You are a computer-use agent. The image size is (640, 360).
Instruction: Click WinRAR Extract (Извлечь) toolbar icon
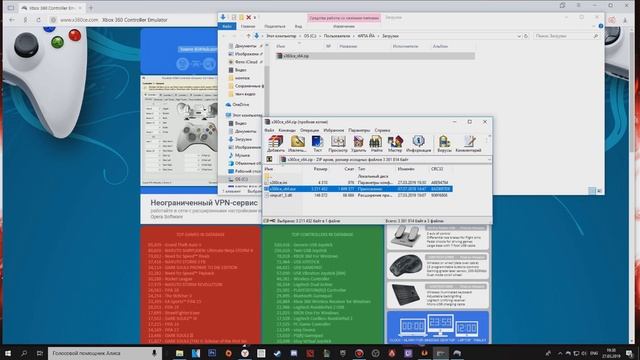(297, 144)
